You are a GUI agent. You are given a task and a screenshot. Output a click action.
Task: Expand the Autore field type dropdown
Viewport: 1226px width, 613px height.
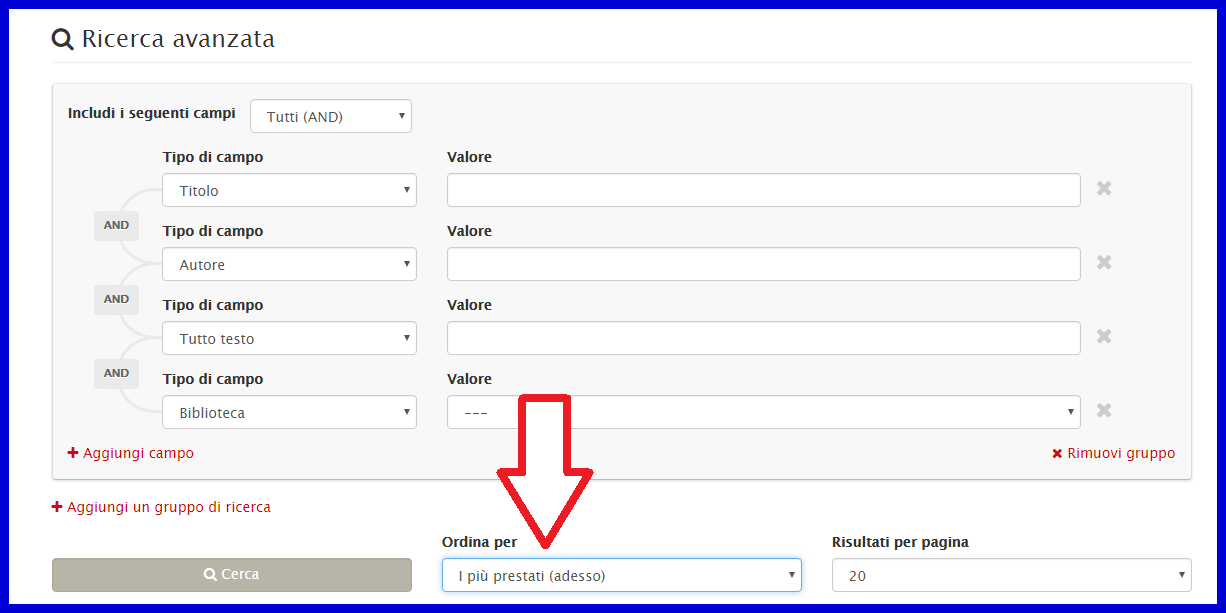point(289,264)
